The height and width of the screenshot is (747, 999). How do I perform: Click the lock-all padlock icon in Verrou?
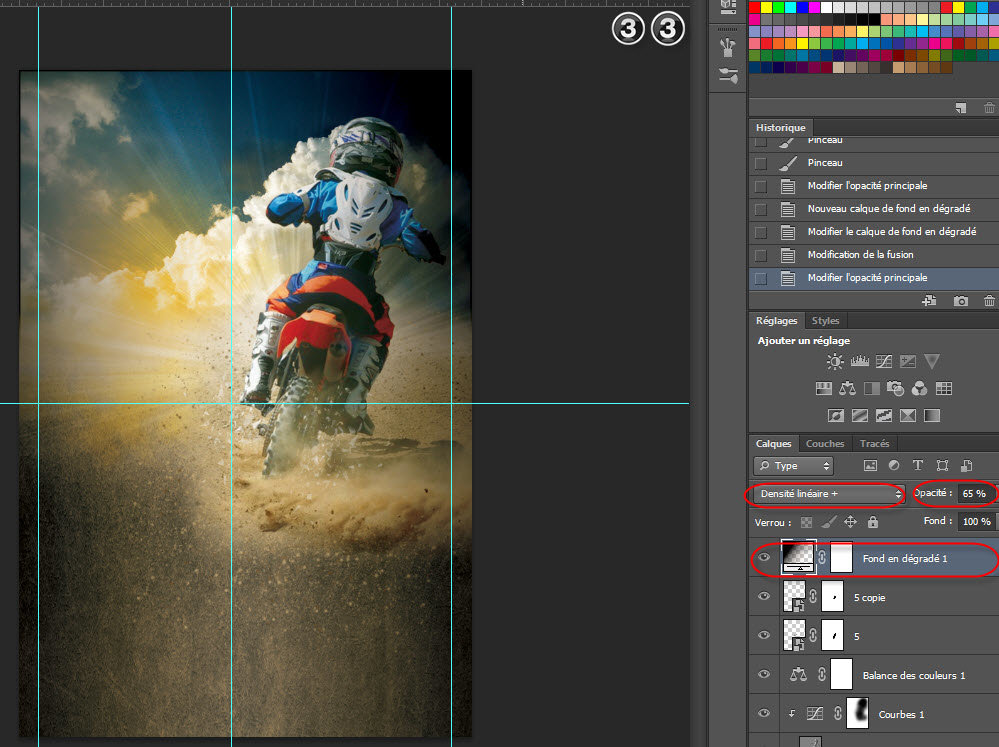click(x=873, y=522)
